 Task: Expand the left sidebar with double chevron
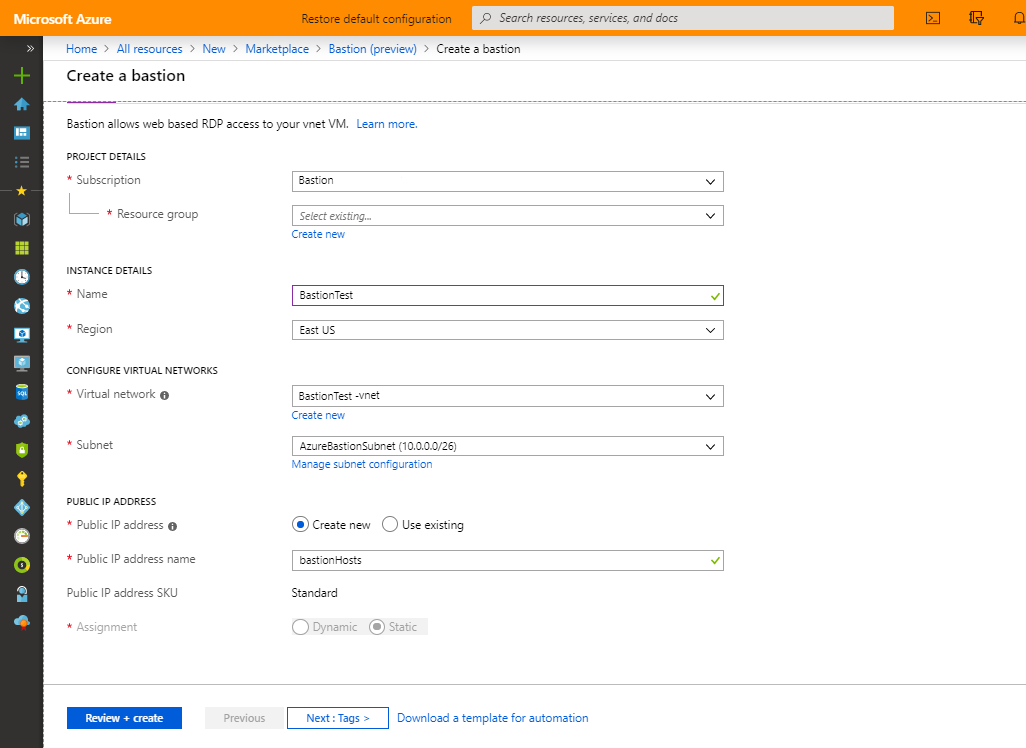pyautogui.click(x=29, y=48)
